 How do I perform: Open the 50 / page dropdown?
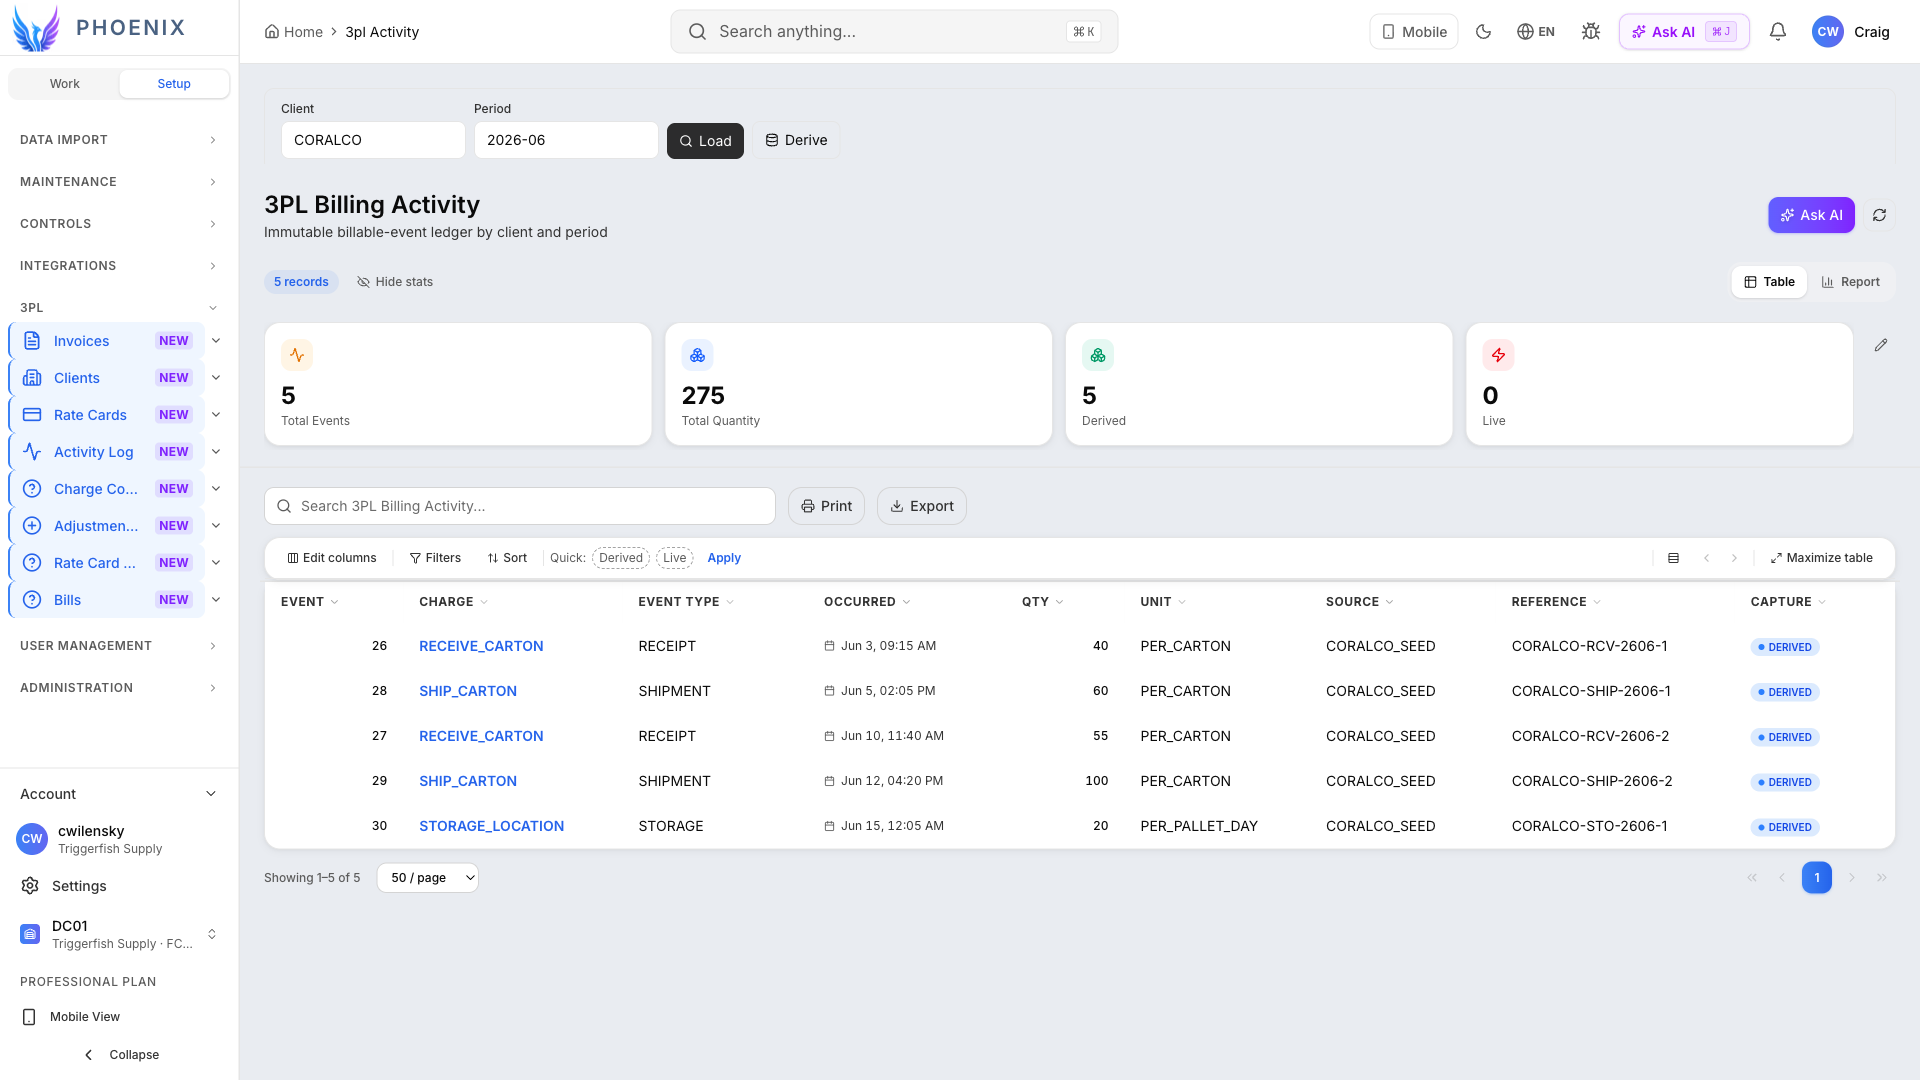(428, 878)
